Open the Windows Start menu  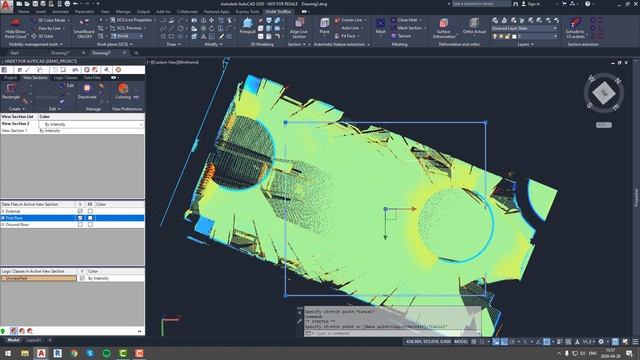8,353
